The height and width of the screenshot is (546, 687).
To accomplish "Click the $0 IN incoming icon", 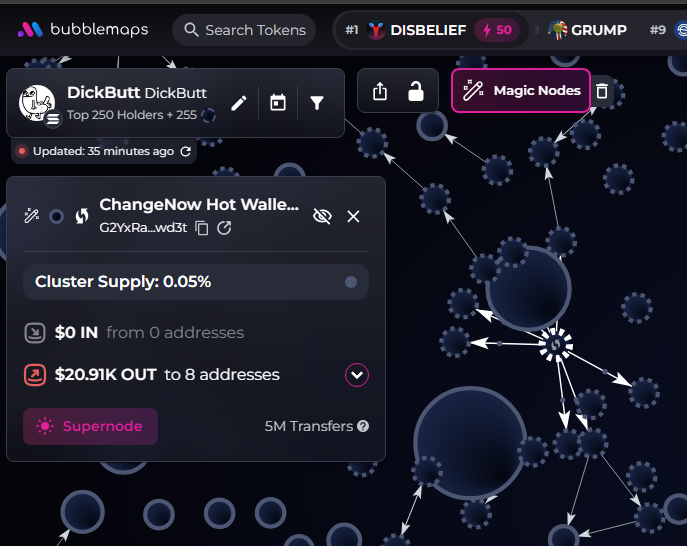I will 35,333.
